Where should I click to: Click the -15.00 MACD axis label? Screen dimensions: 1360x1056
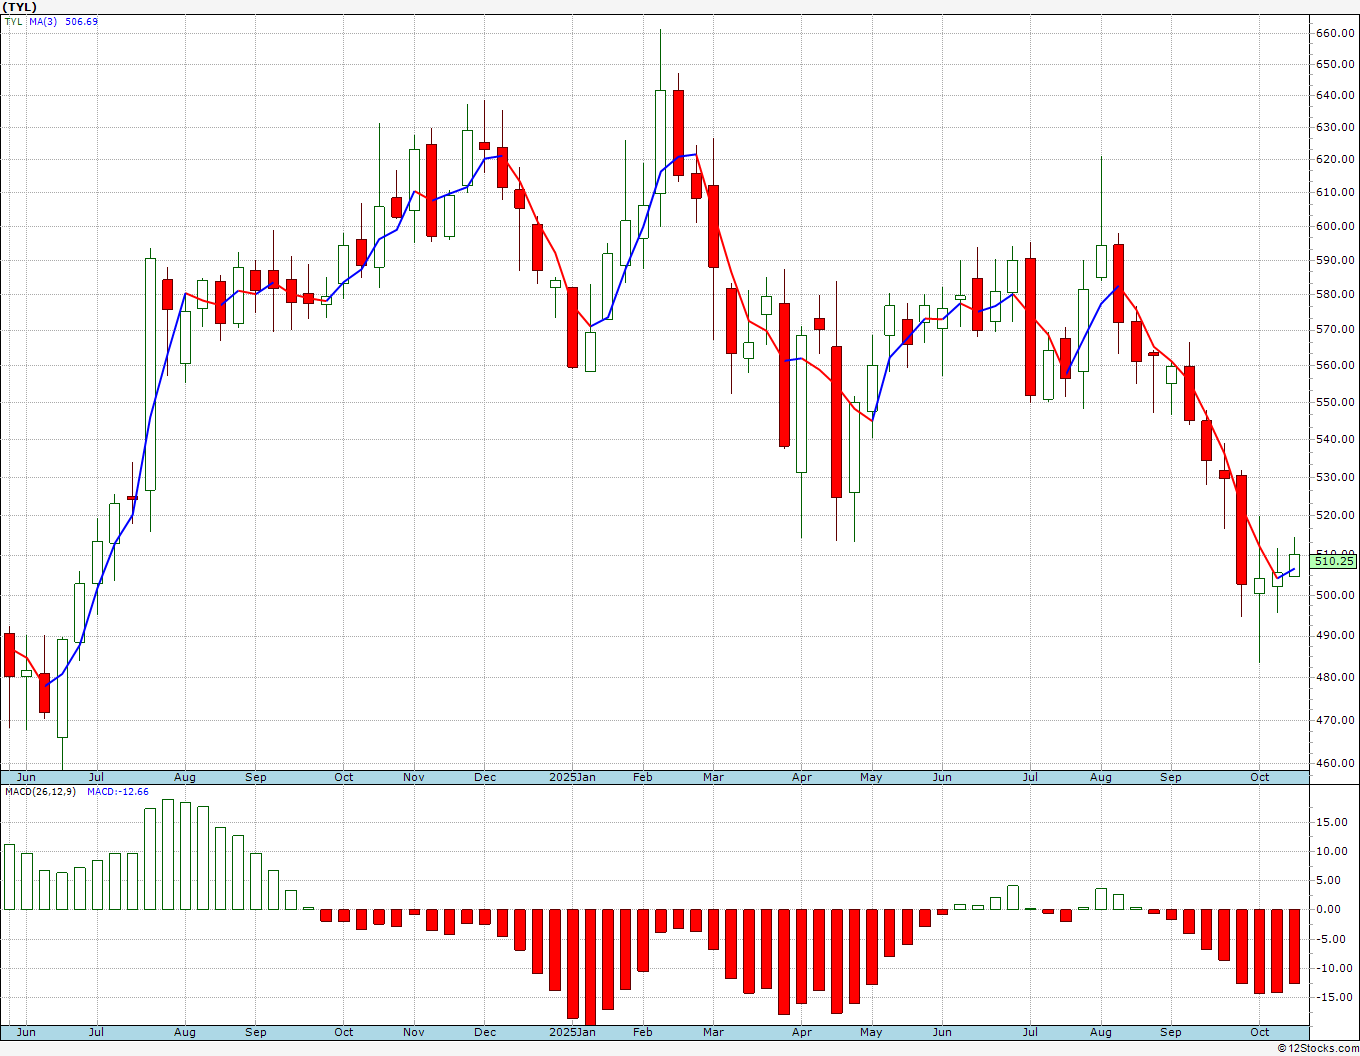click(1336, 997)
